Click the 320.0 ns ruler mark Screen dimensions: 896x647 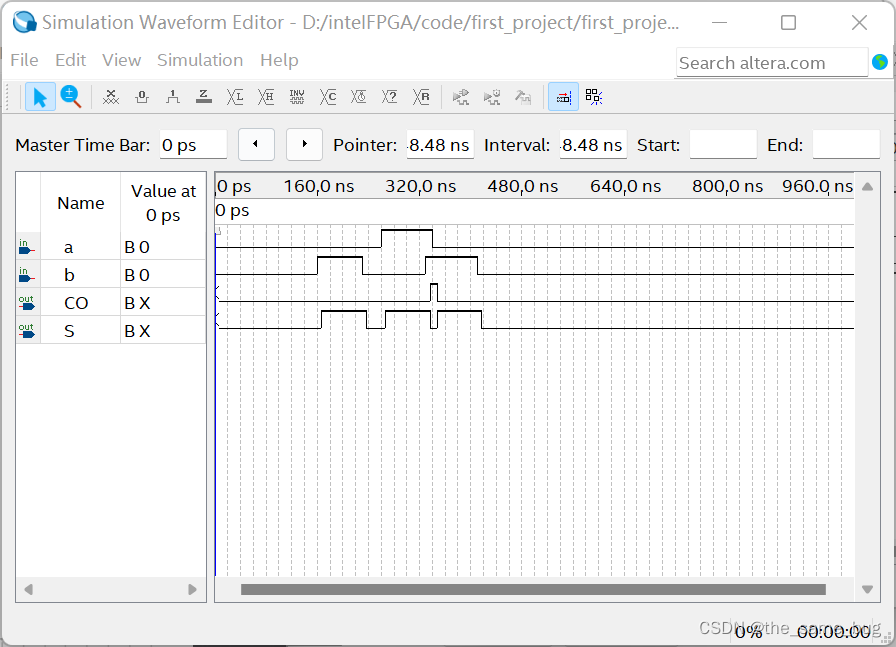421,186
